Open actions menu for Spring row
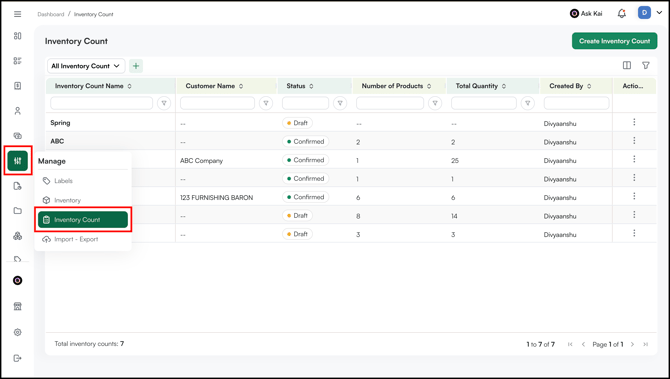 [x=634, y=122]
